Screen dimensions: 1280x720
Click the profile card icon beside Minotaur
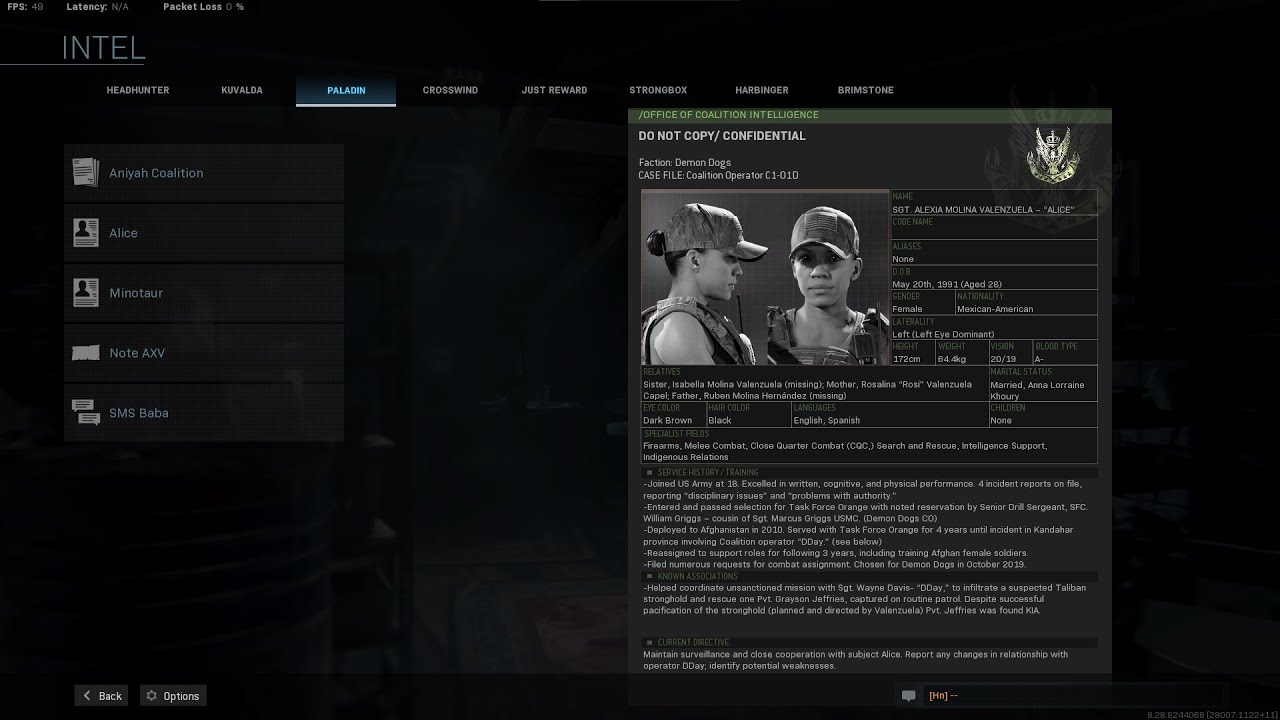[x=86, y=292]
